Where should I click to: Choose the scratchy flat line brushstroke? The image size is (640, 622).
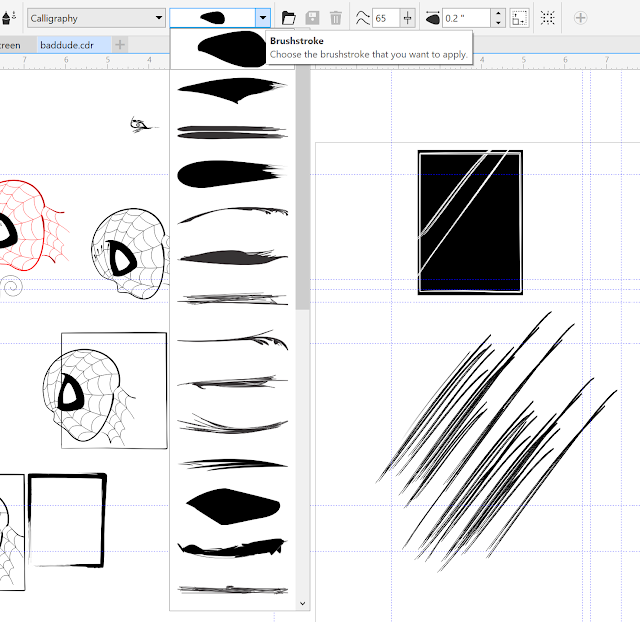233,299
